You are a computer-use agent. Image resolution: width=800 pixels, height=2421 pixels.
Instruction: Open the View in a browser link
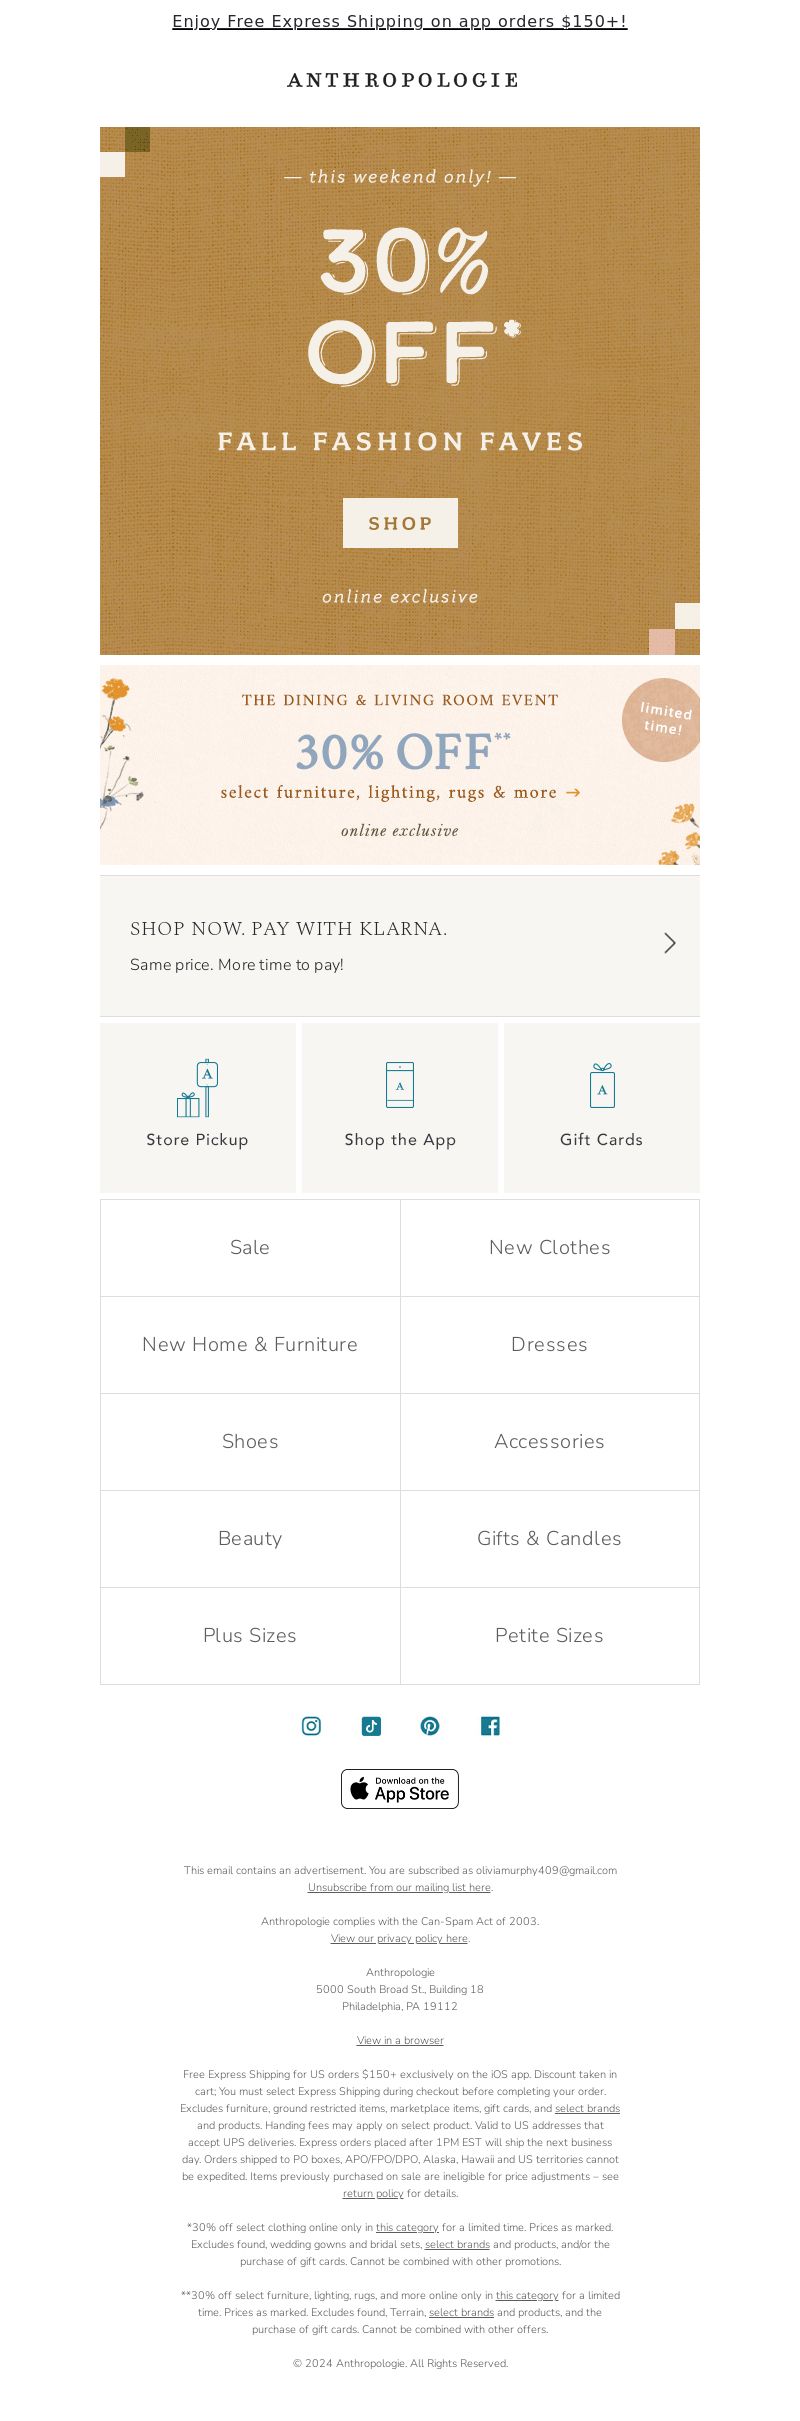[x=400, y=2040]
